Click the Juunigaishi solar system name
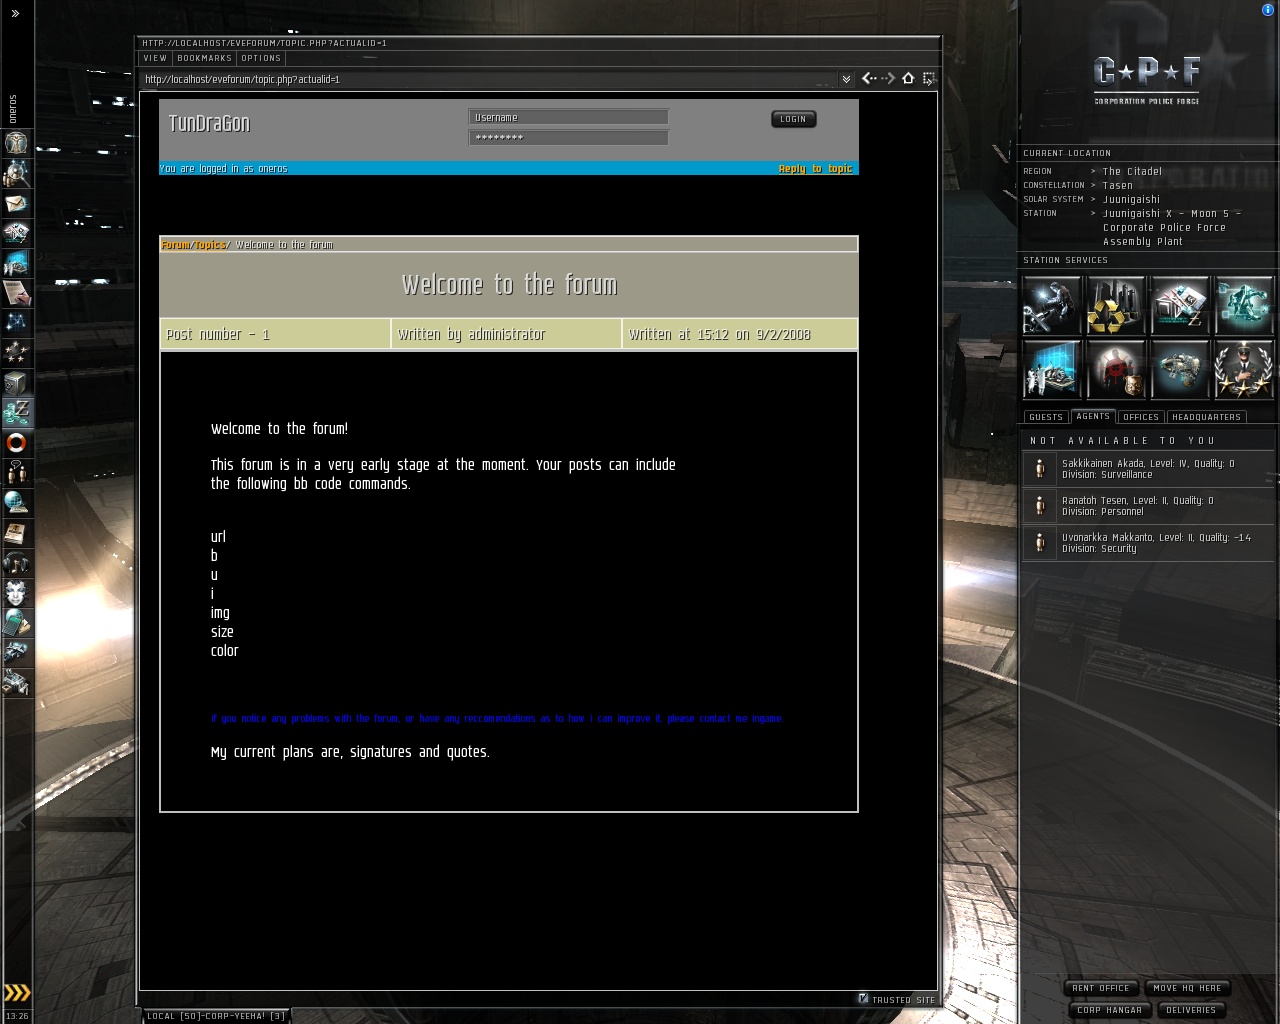Screen dimensions: 1280x1024 (1131, 199)
